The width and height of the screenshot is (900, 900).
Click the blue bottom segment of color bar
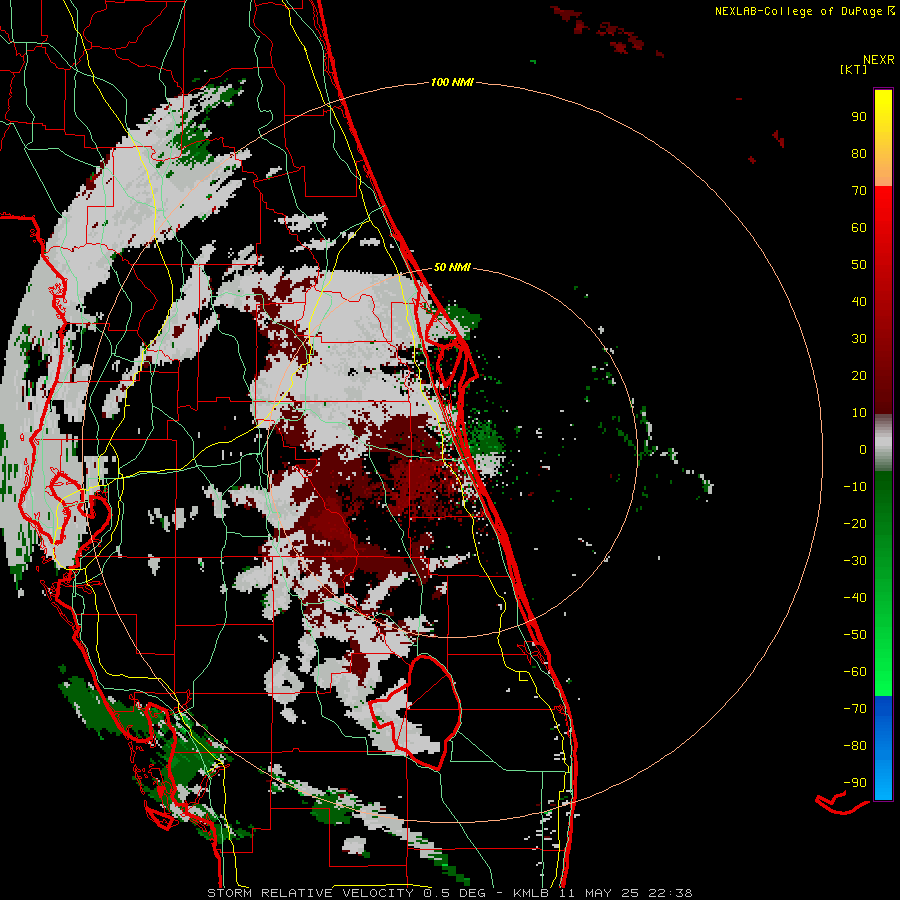(883, 747)
